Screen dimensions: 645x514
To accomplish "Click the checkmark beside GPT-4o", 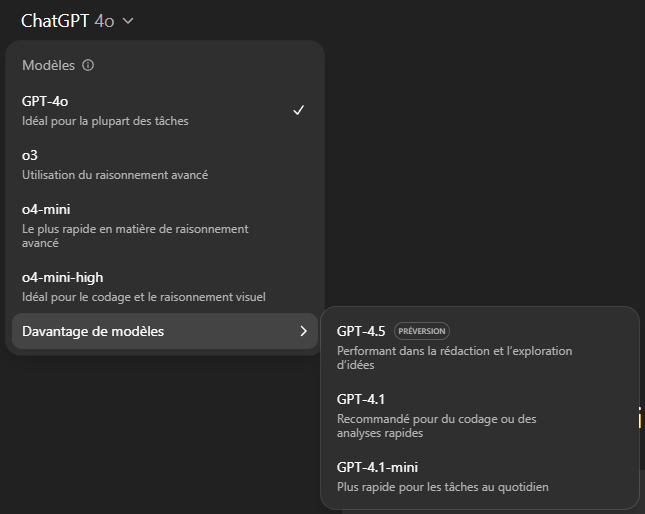I will [x=299, y=110].
